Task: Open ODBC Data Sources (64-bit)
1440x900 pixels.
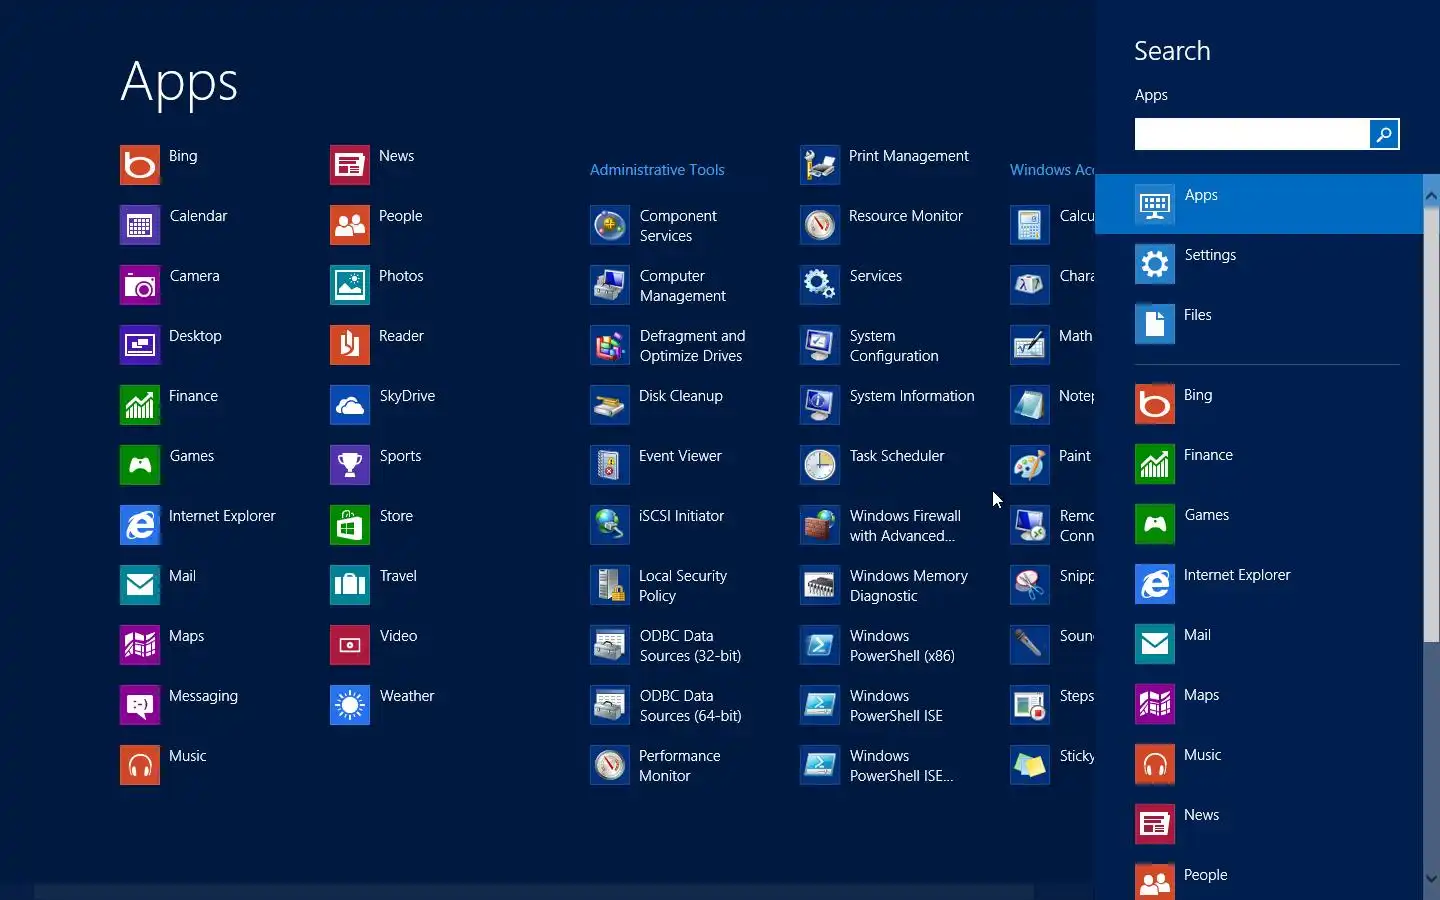Action: (610, 705)
